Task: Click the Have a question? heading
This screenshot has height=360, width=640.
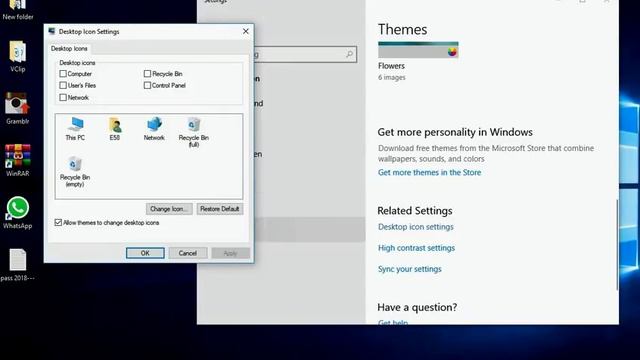Action: pyautogui.click(x=417, y=307)
